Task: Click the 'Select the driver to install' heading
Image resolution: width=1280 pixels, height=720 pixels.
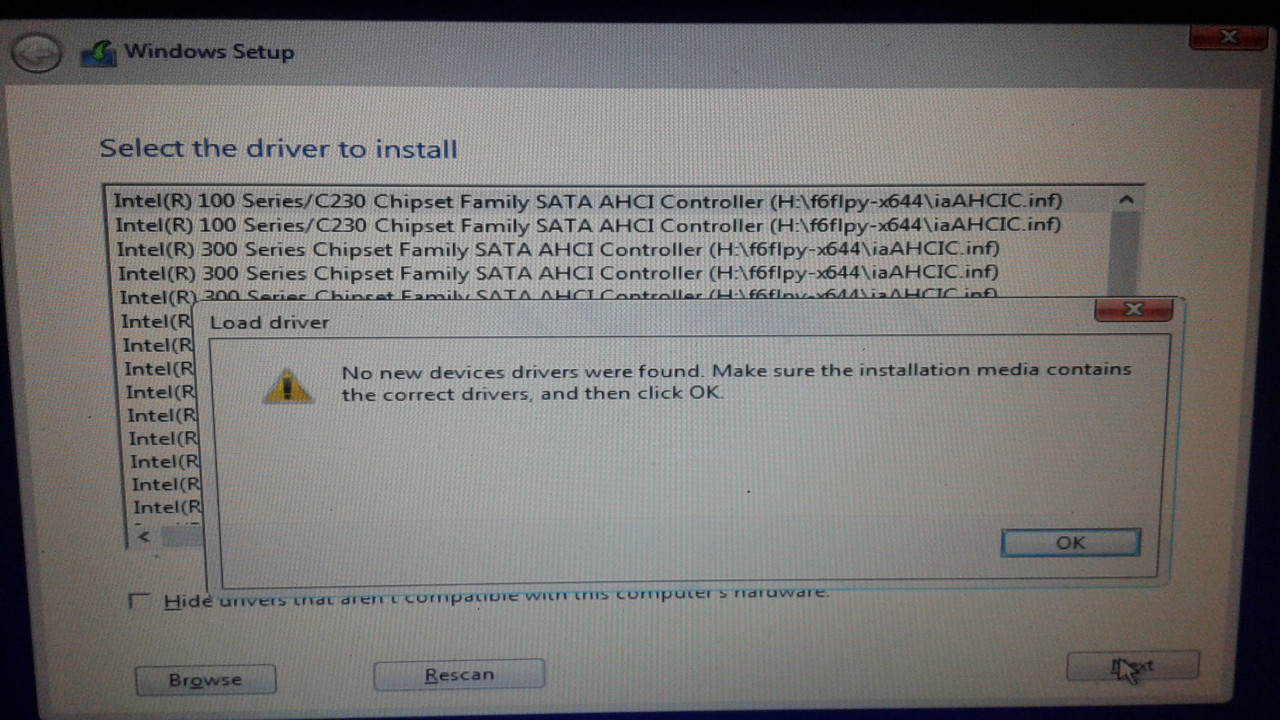Action: click(278, 149)
